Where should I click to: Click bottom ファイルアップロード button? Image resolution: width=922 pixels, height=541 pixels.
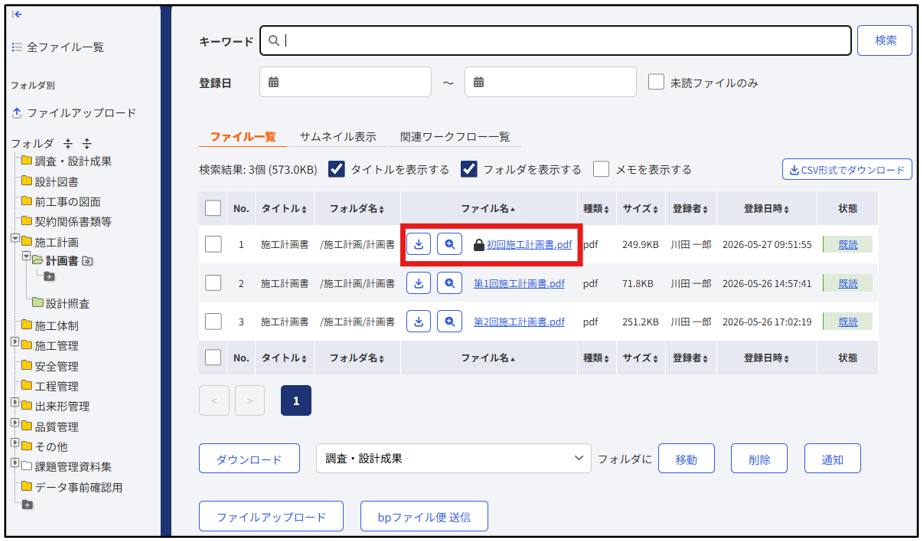pyautogui.click(x=271, y=516)
